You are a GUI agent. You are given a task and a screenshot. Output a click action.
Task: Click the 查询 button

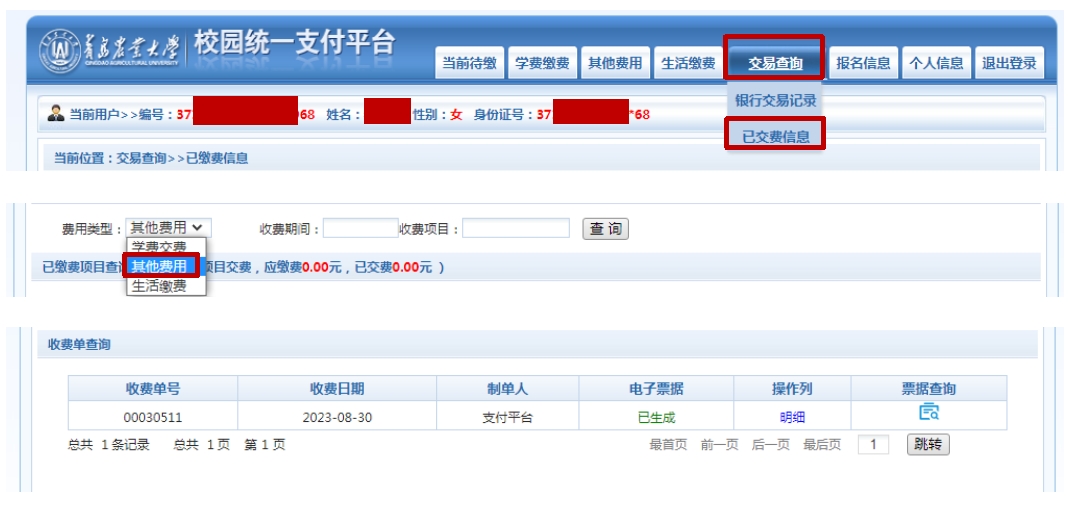tap(605, 229)
